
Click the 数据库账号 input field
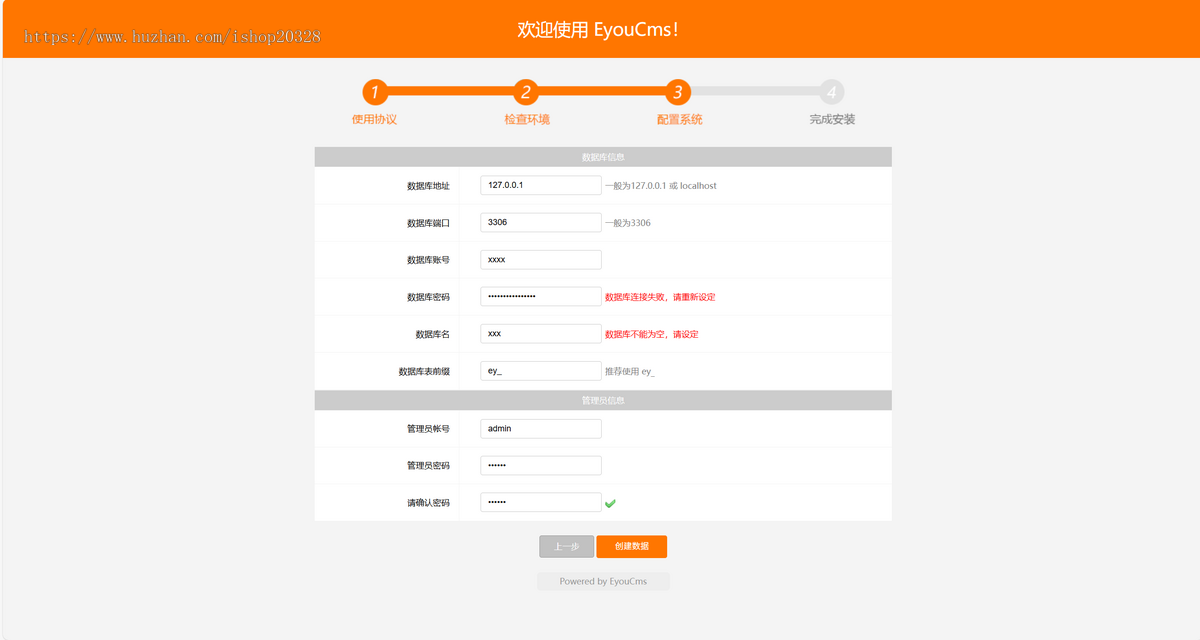pyautogui.click(x=541, y=259)
